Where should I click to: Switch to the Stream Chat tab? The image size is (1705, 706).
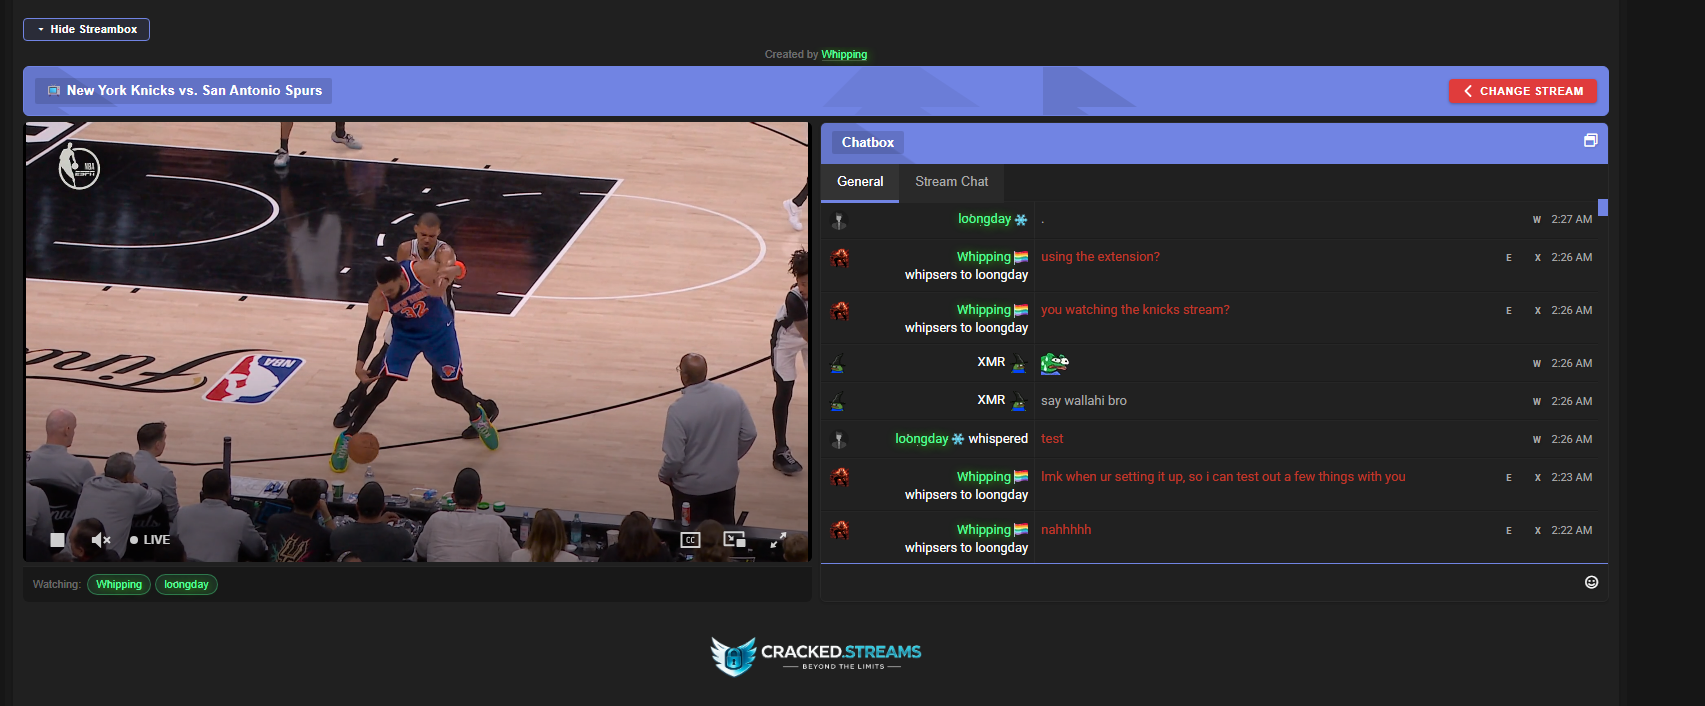(x=951, y=182)
